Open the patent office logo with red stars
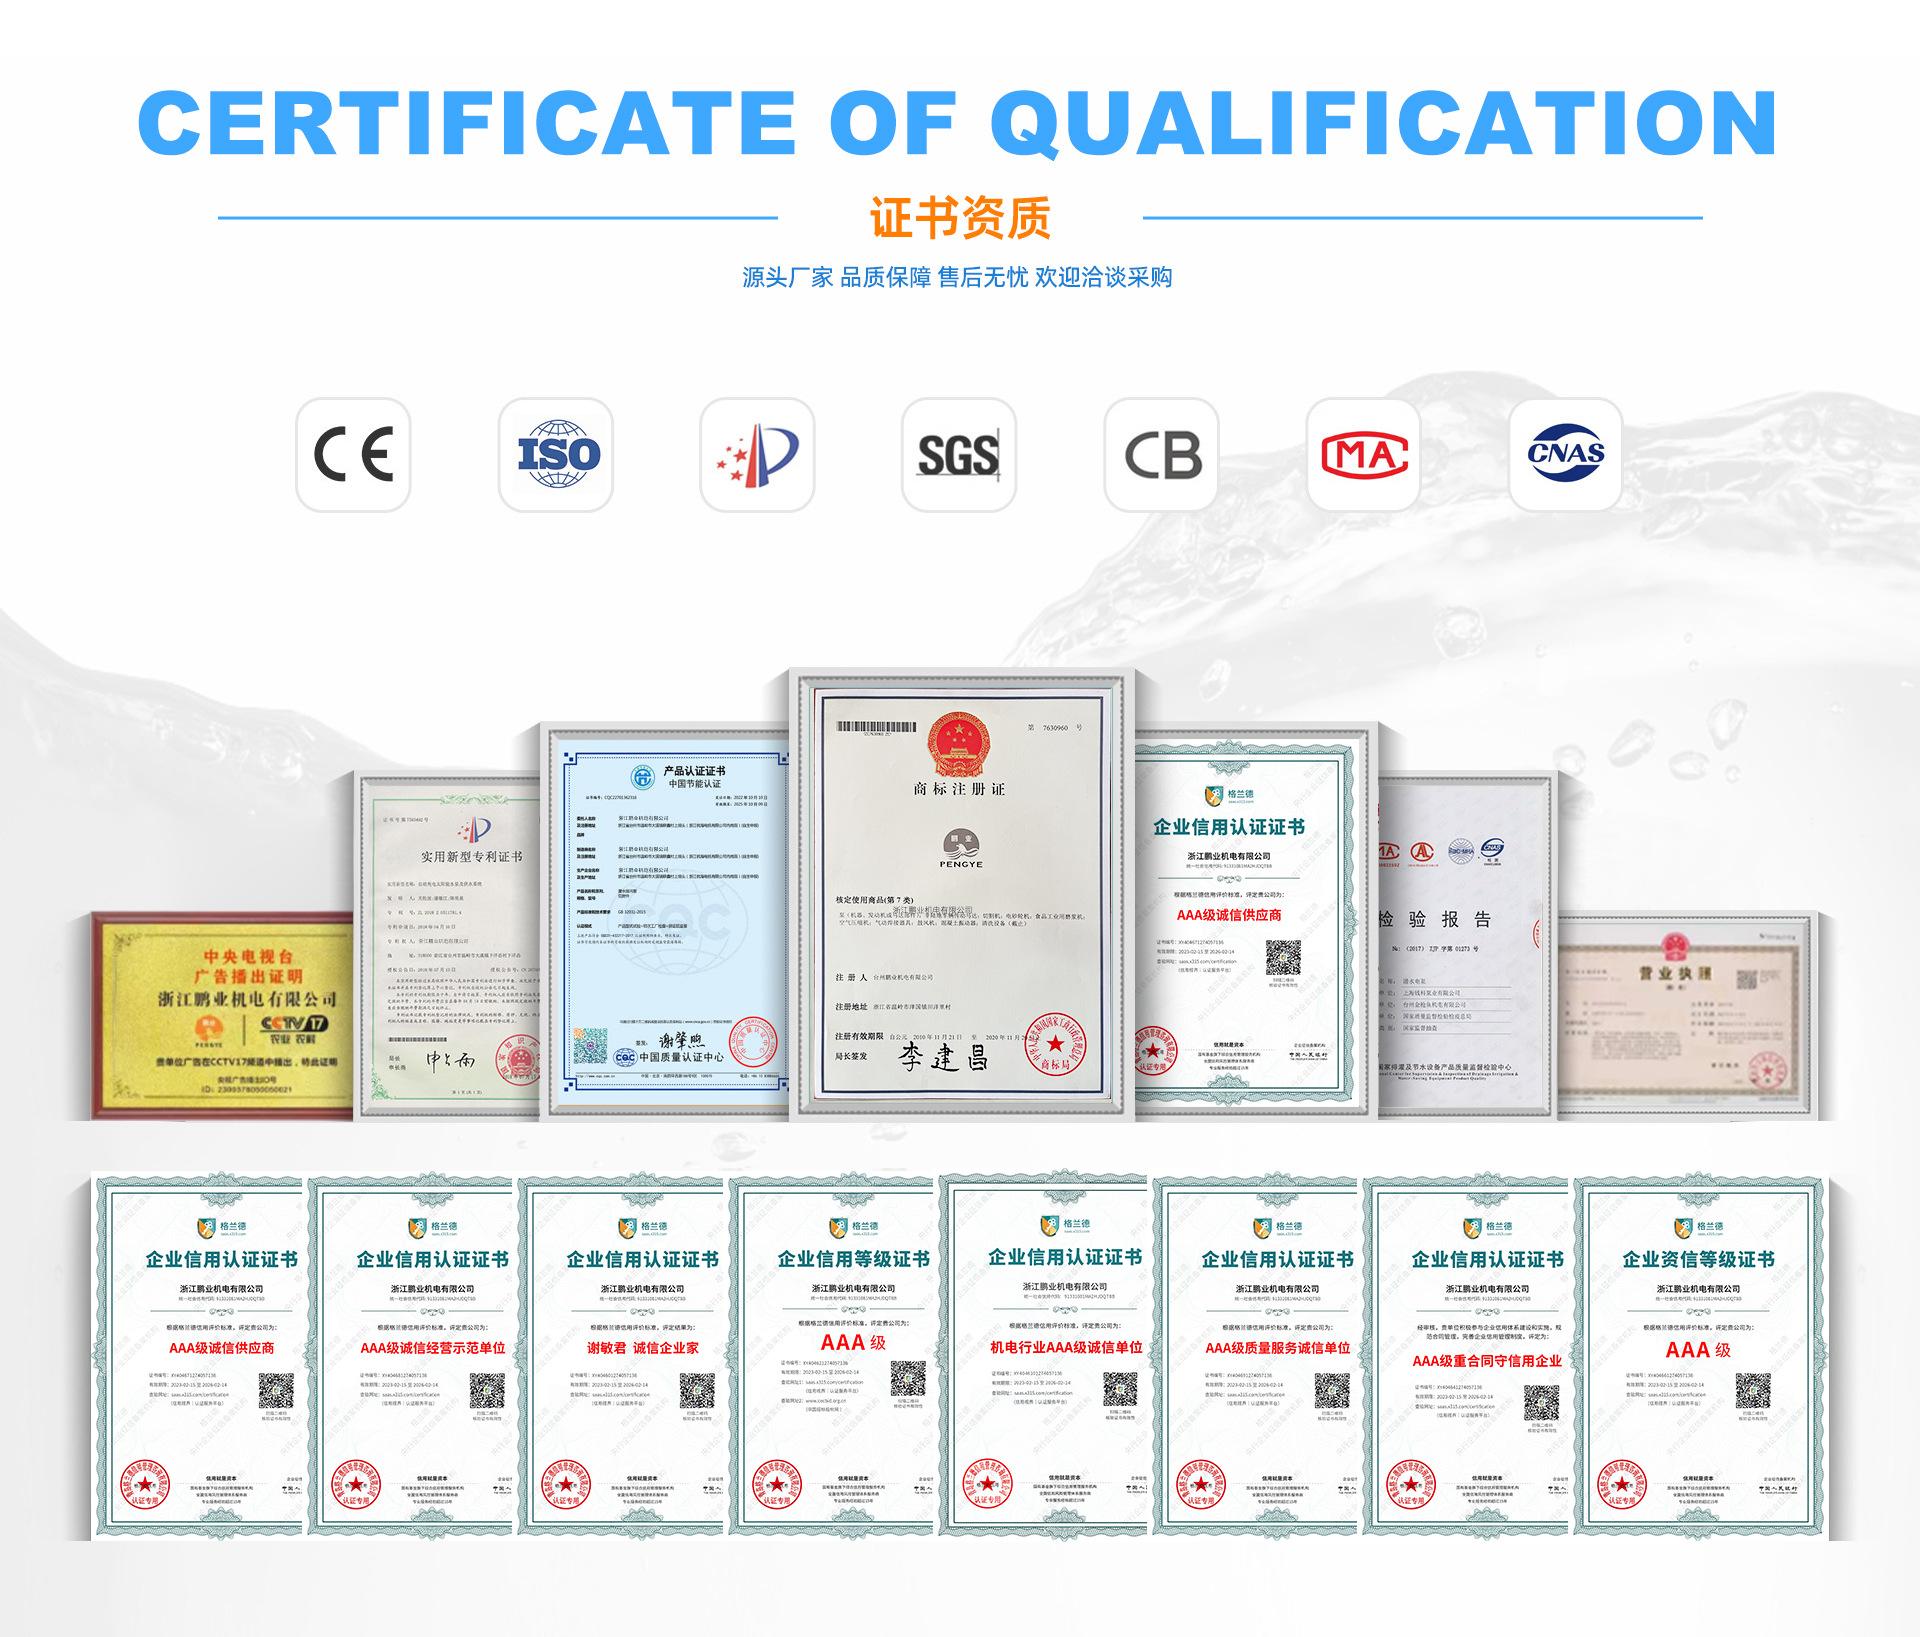The image size is (1920, 1637). tap(757, 455)
